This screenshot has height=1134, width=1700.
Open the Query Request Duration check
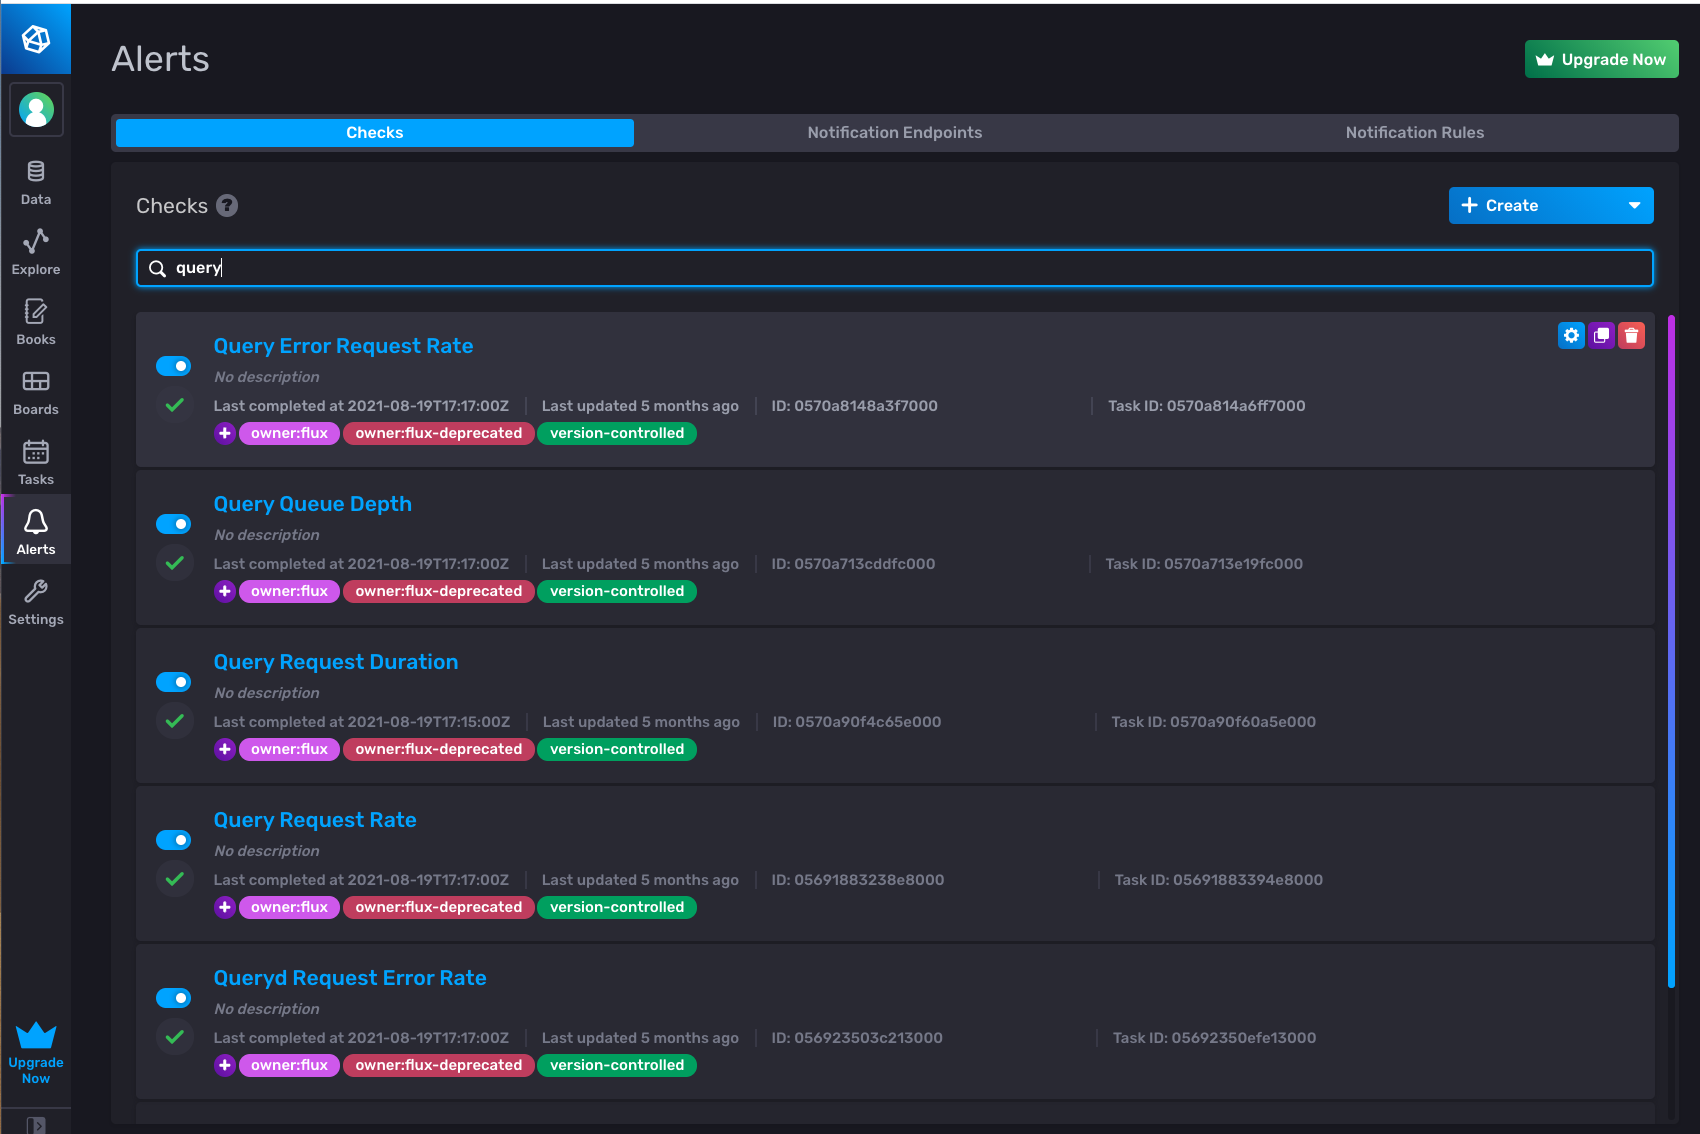[336, 661]
